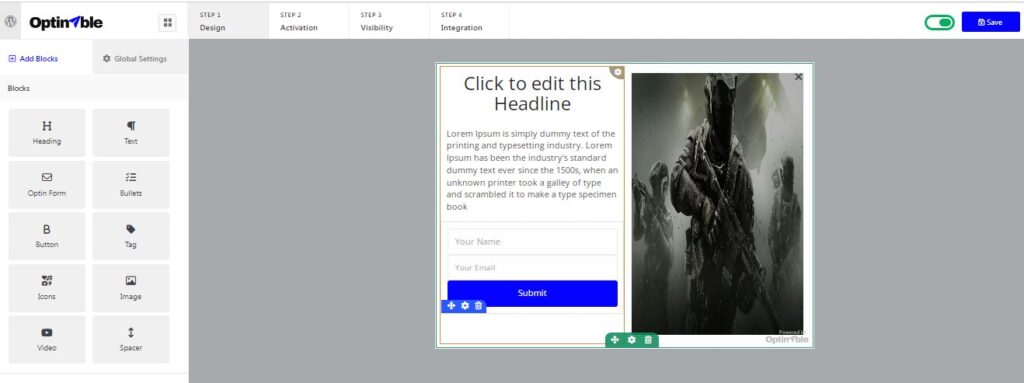Add a Button block
Viewport: 1024px width, 383px height.
point(47,236)
